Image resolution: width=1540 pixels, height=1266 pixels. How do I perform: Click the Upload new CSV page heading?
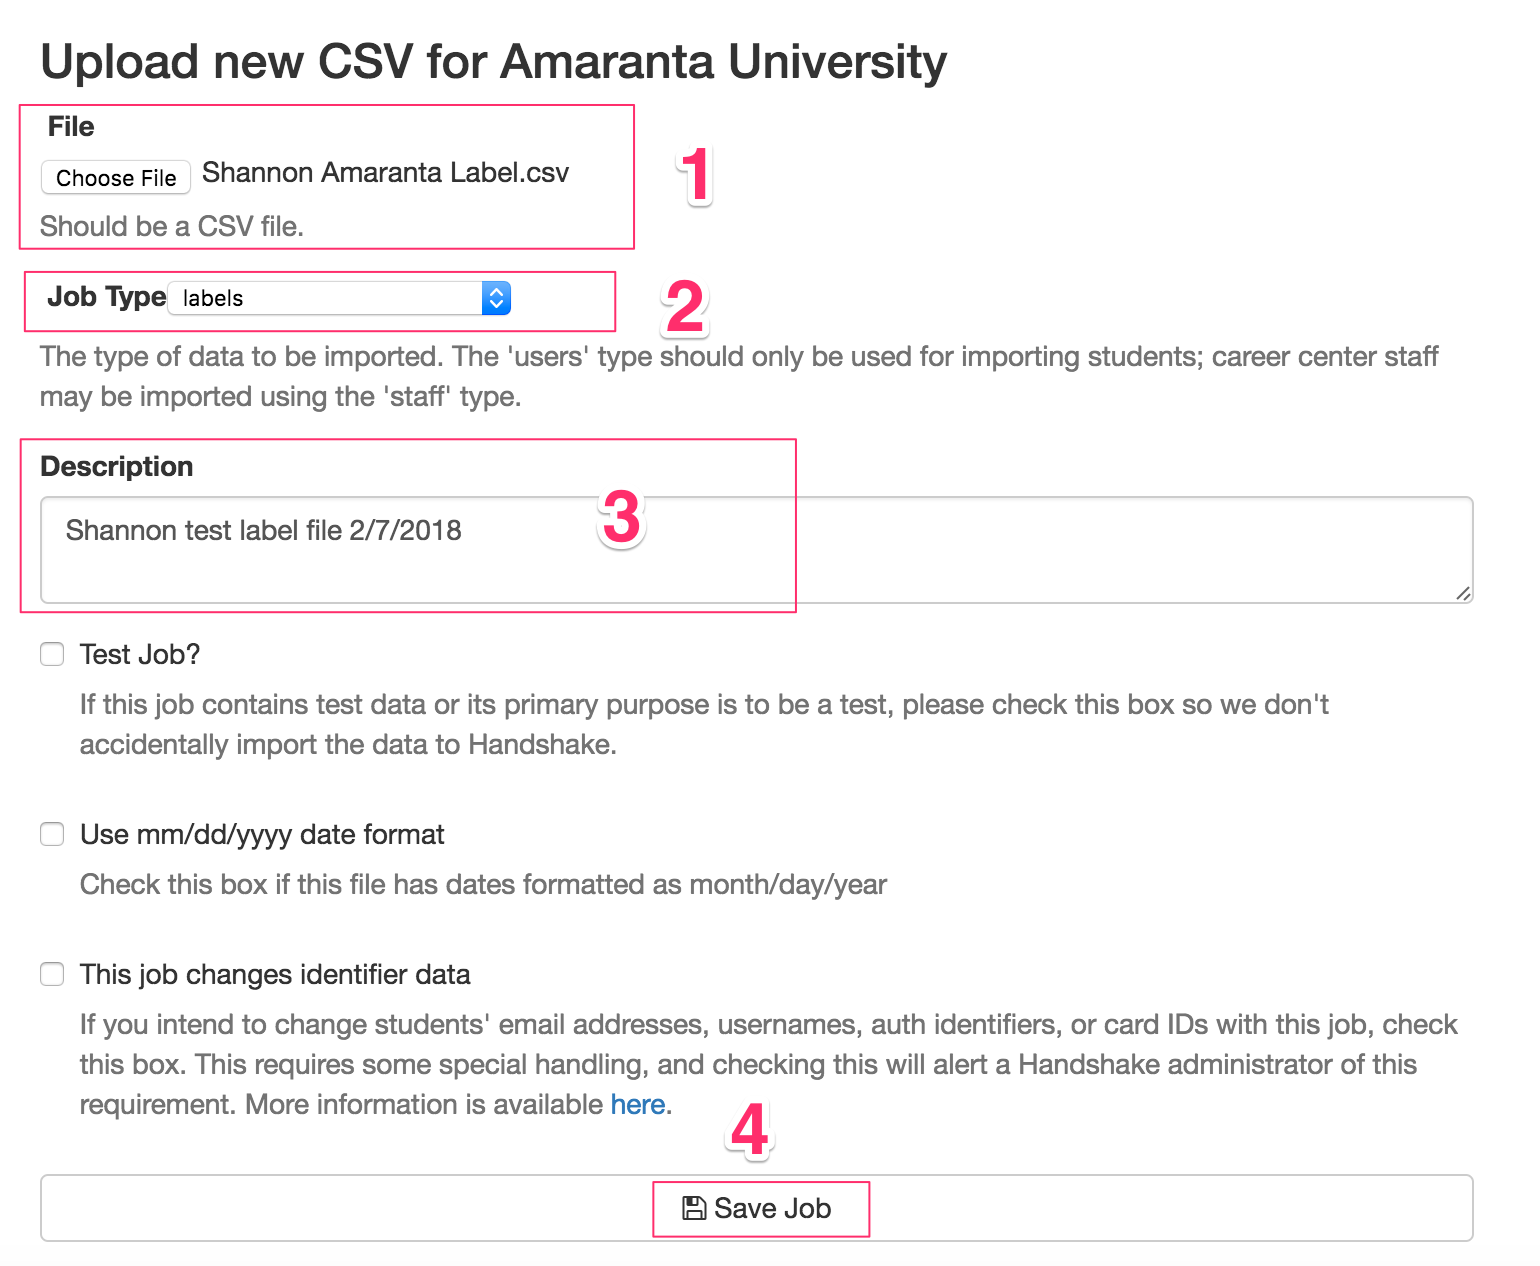[x=493, y=62]
